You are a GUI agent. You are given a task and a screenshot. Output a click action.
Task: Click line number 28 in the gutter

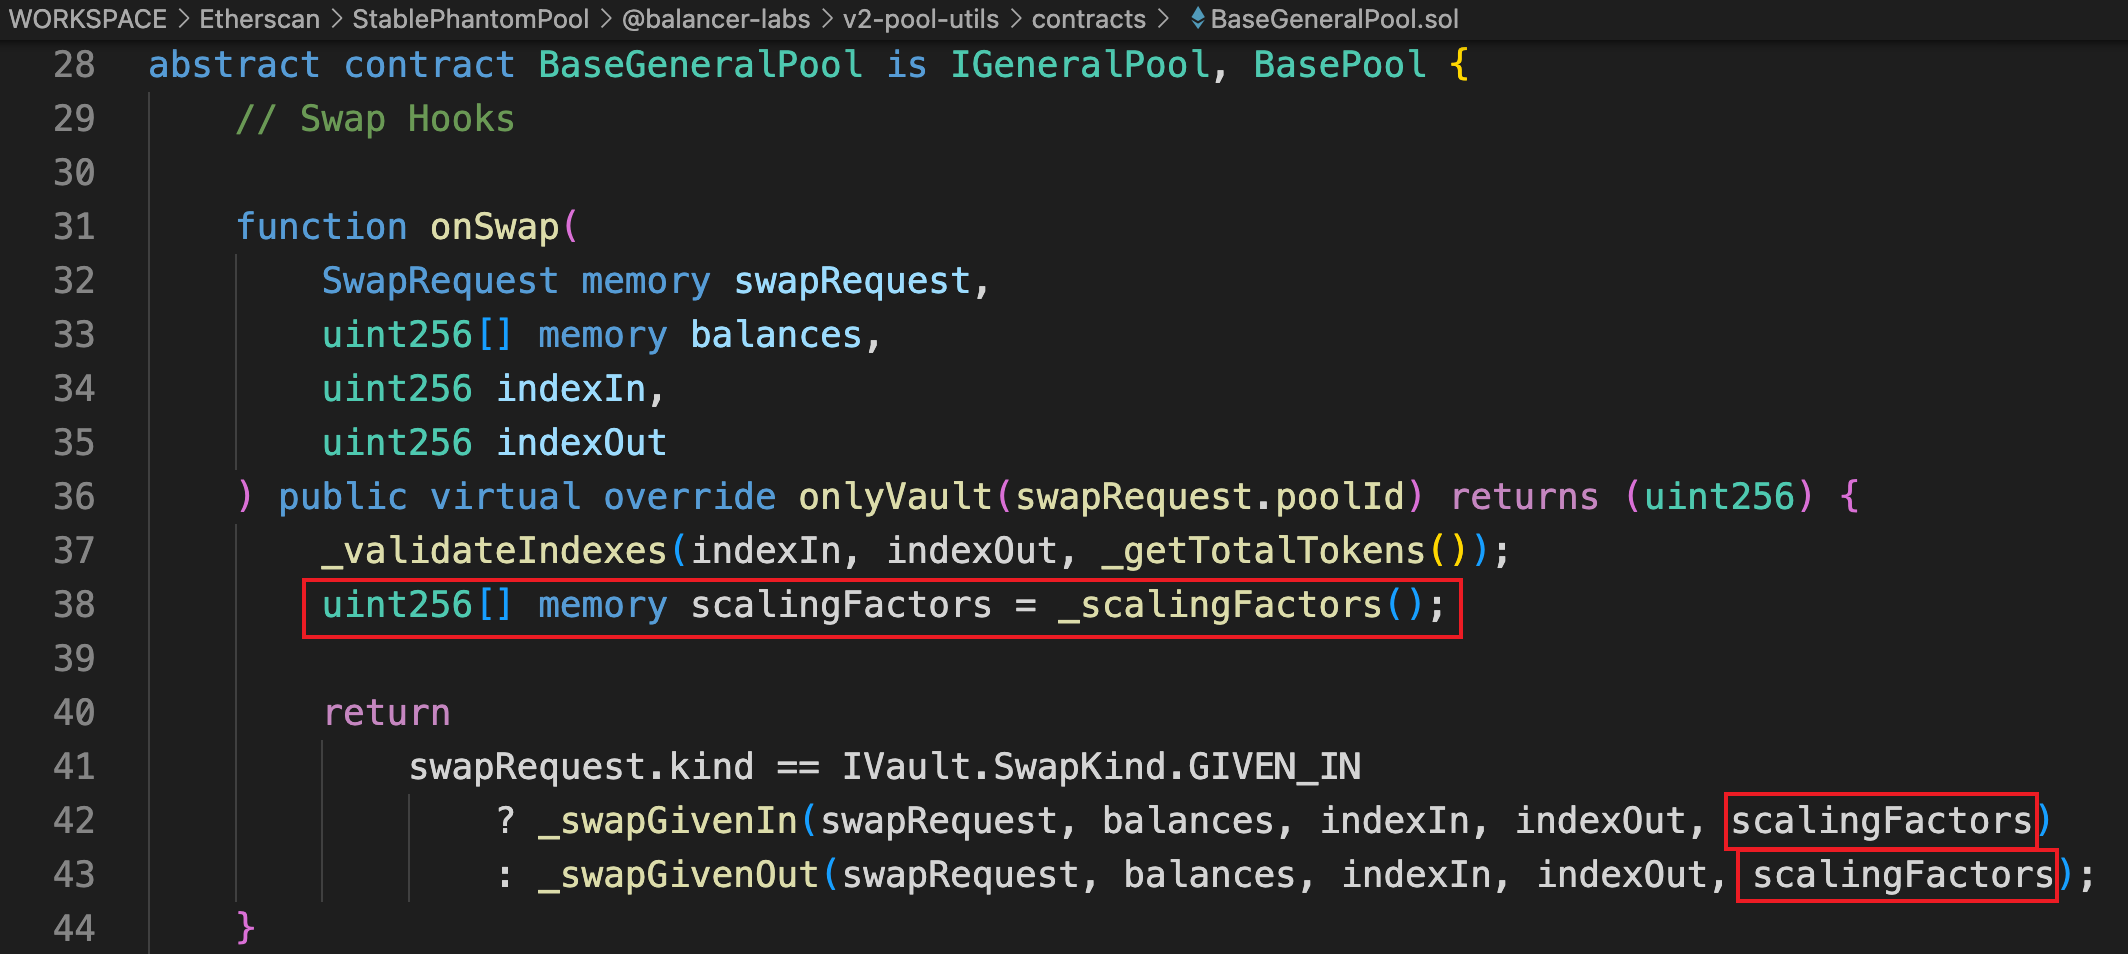click(x=74, y=65)
